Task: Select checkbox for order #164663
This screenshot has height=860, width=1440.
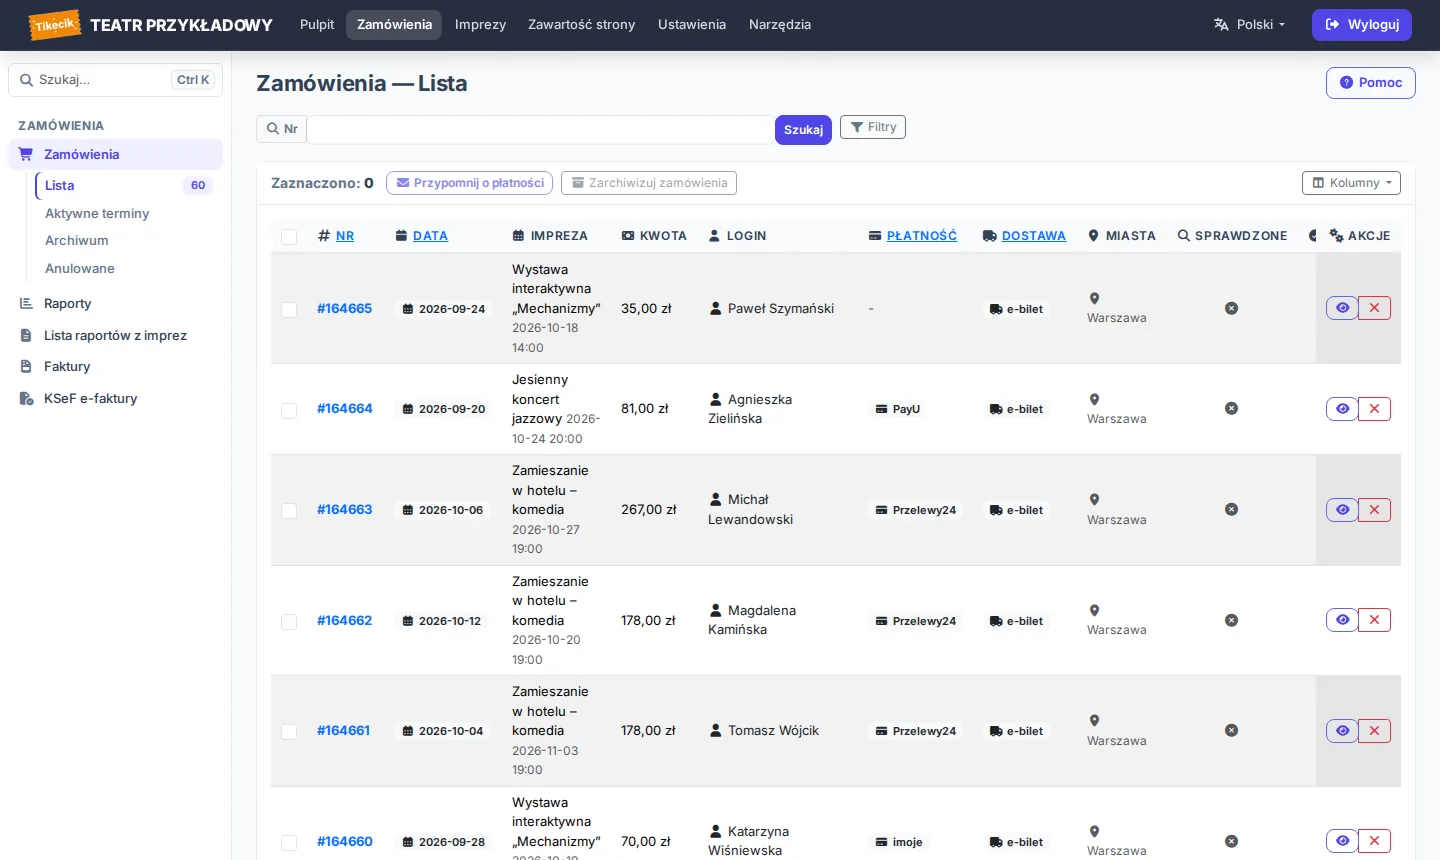Action: [x=289, y=511]
